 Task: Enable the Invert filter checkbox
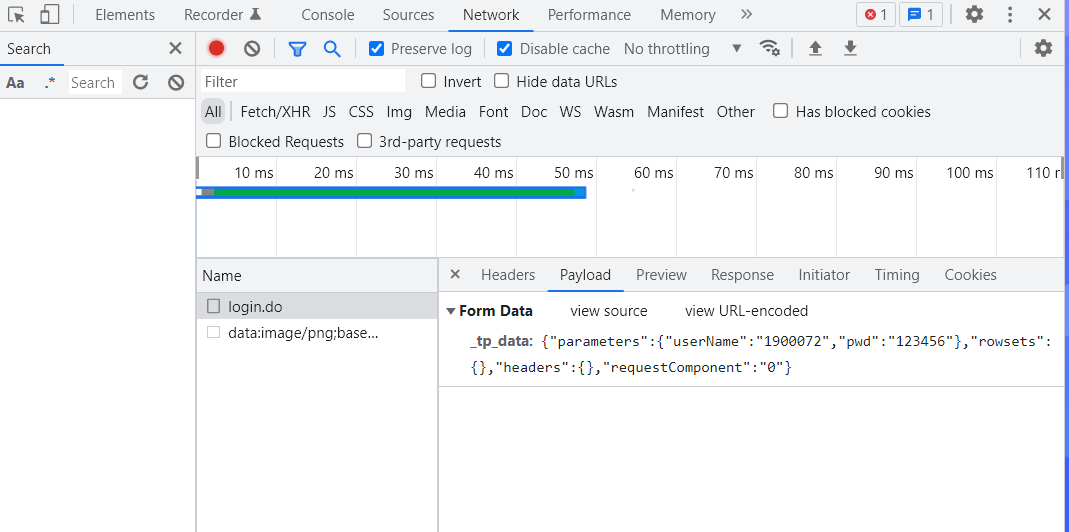428,81
